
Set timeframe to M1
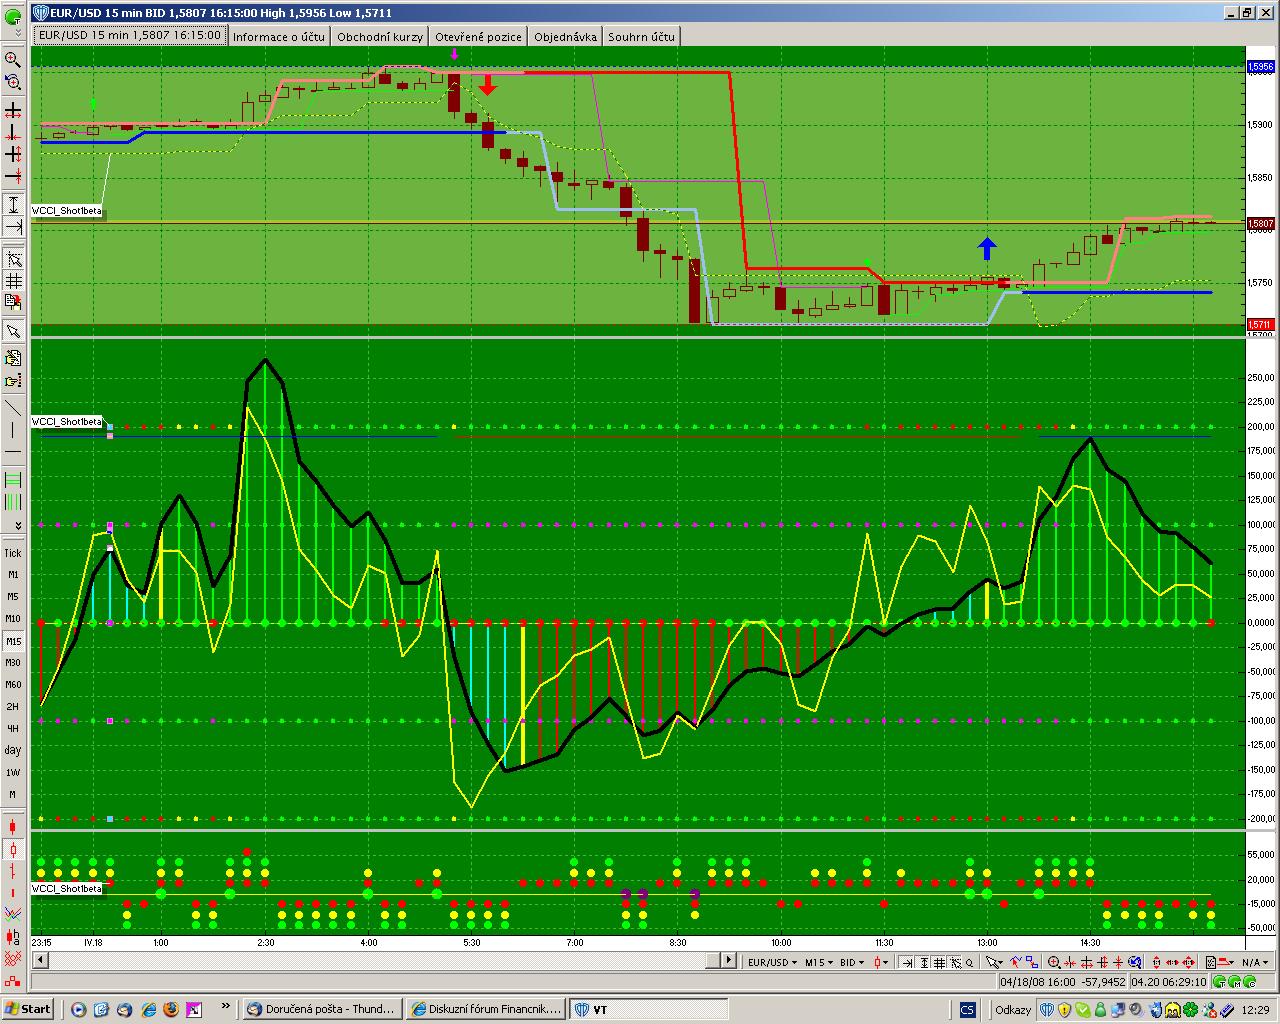click(x=13, y=575)
